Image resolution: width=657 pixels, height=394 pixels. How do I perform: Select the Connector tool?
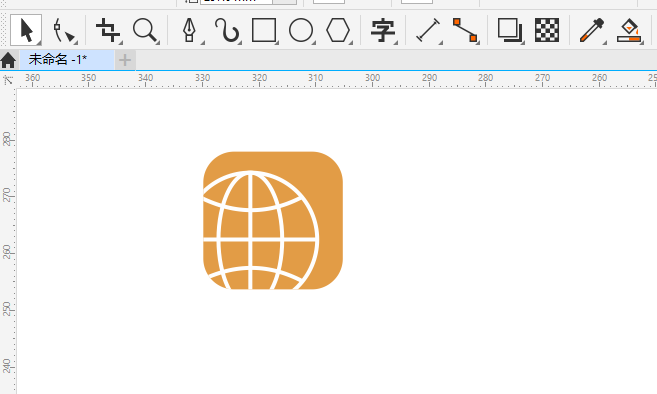465,30
